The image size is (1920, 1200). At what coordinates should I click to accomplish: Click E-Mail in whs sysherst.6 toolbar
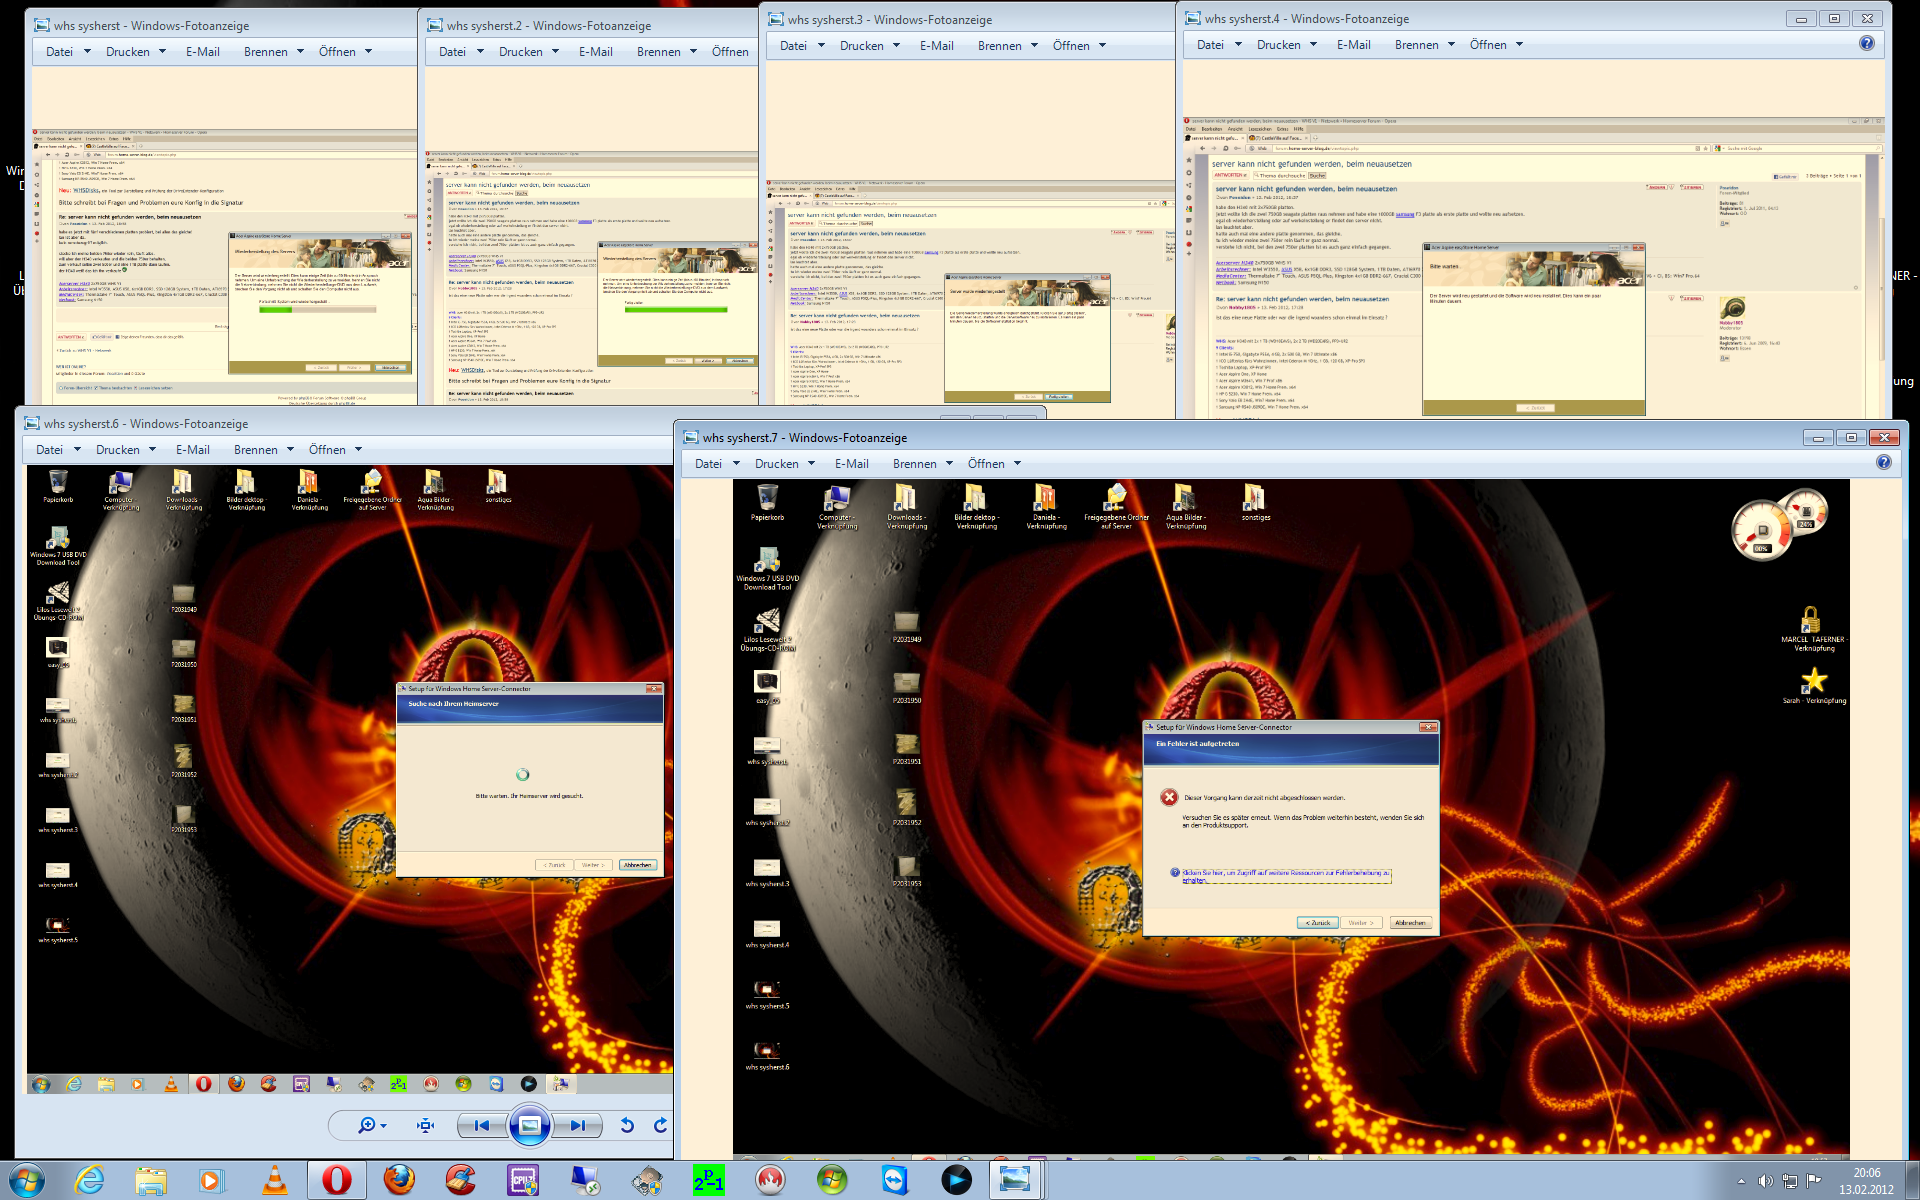(x=193, y=449)
